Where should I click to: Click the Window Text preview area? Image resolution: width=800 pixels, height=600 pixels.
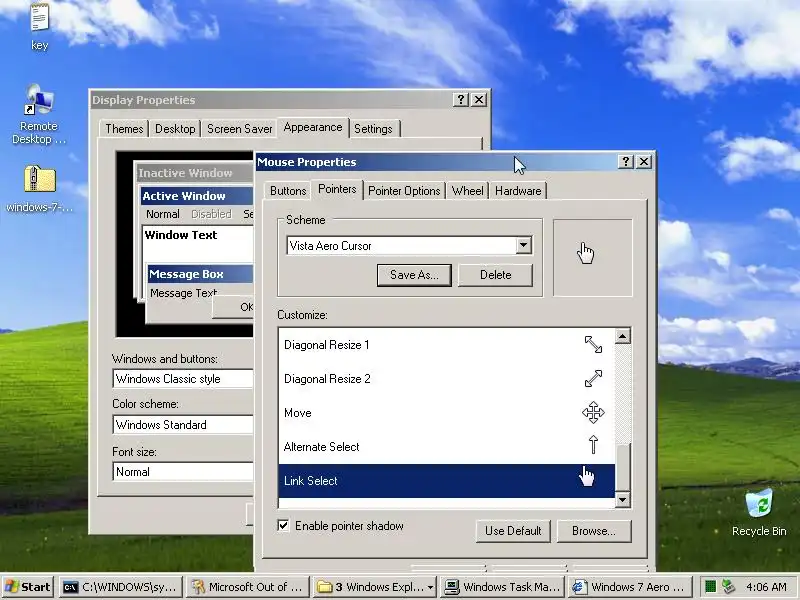click(198, 242)
